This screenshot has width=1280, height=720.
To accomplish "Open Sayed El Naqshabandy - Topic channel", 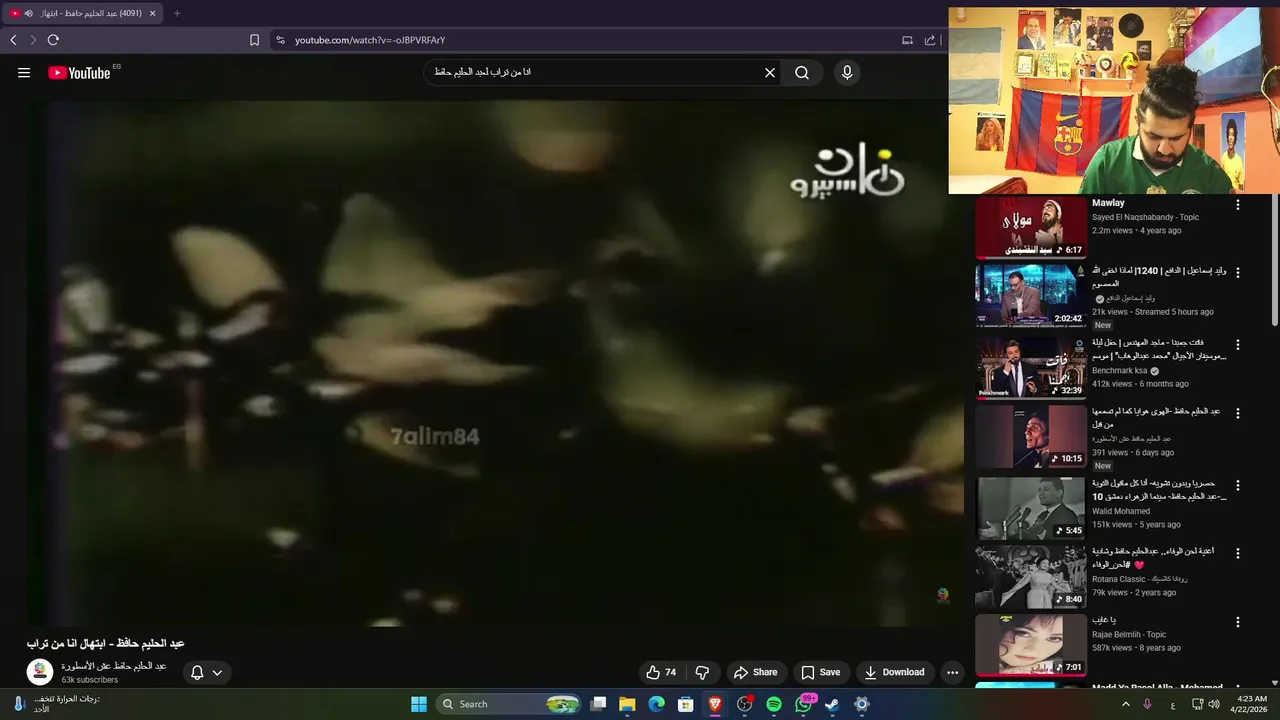I will click(x=1145, y=217).
